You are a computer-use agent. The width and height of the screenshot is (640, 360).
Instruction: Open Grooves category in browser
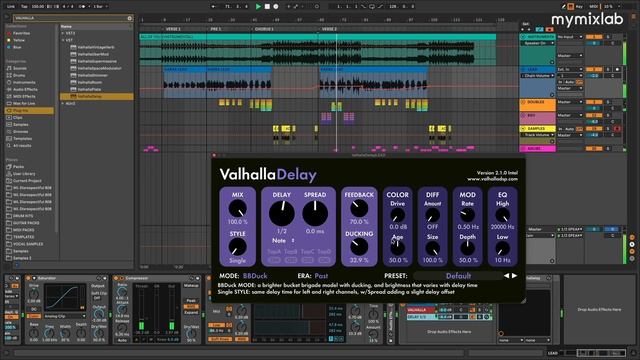[x=20, y=131]
